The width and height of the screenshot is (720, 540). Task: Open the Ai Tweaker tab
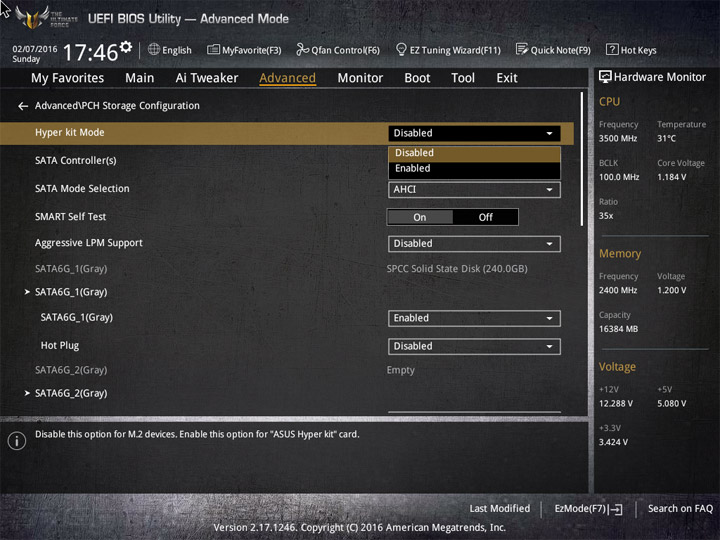point(207,78)
